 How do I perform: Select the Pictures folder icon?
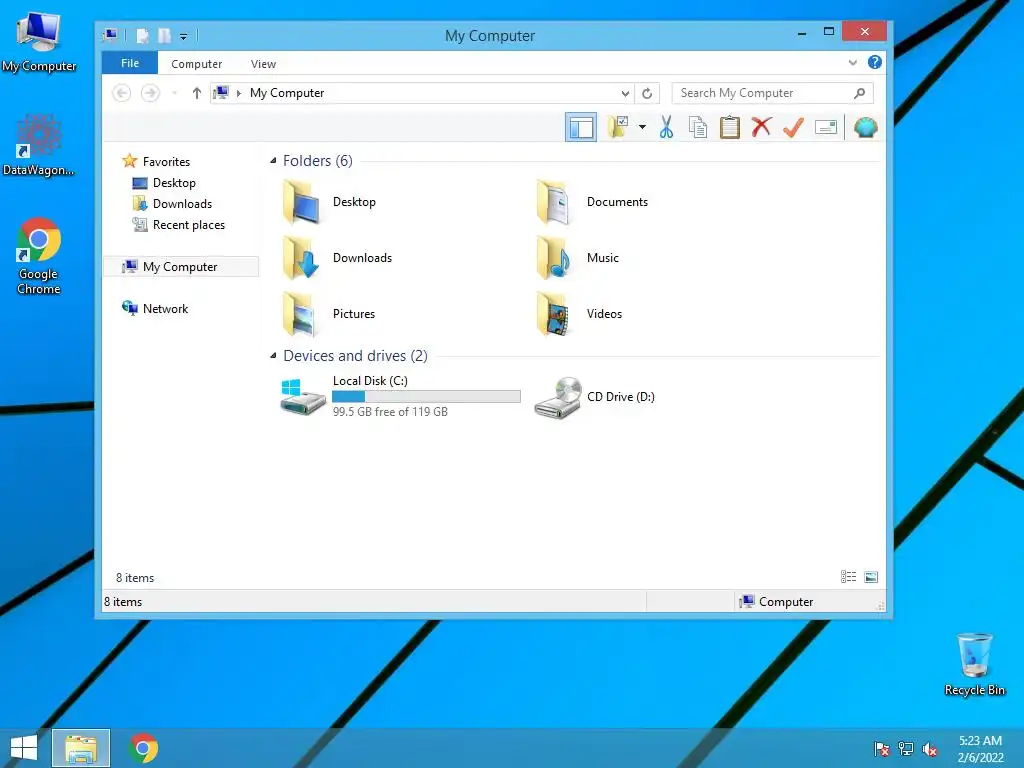(x=301, y=313)
